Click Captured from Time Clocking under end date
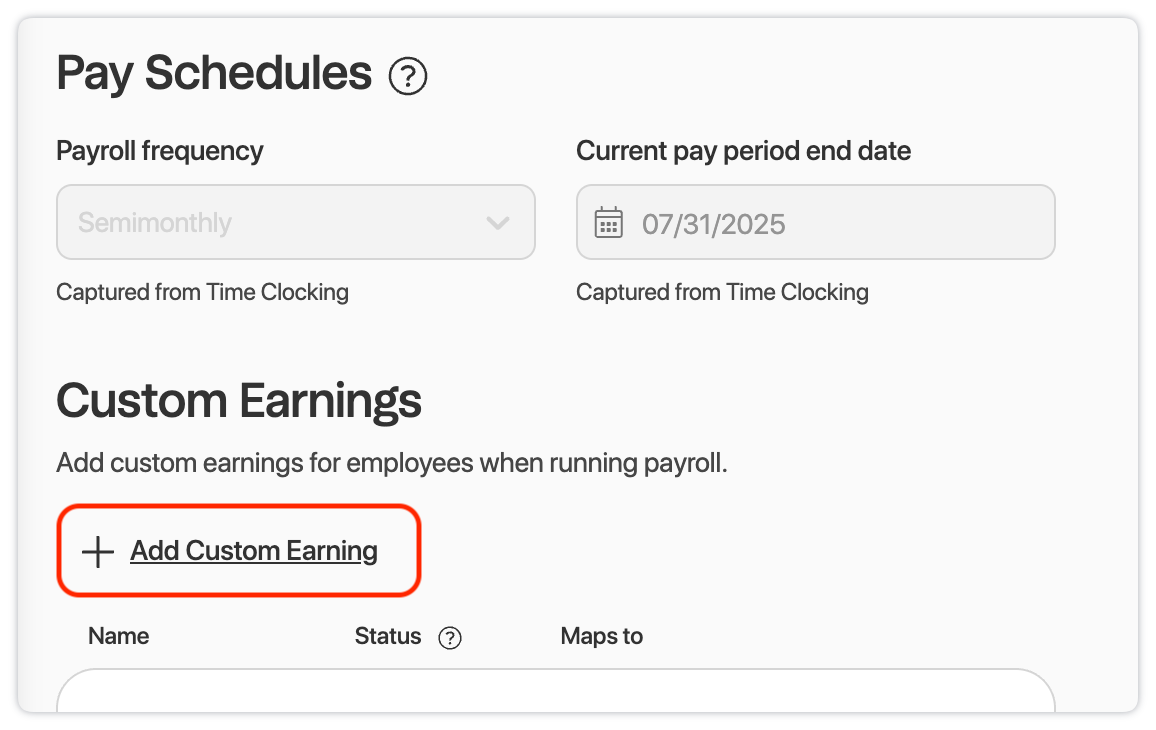The width and height of the screenshot is (1156, 730). point(722,292)
